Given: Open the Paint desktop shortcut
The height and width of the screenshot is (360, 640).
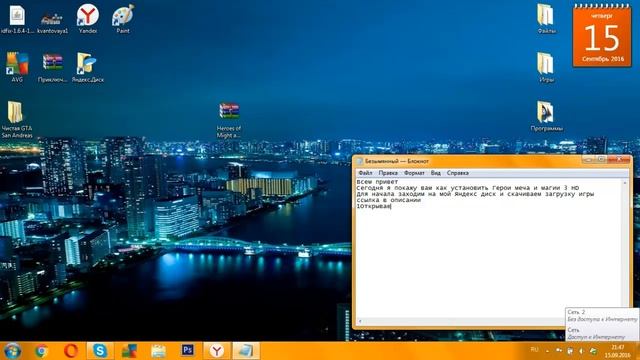Looking at the screenshot, I should tap(123, 19).
